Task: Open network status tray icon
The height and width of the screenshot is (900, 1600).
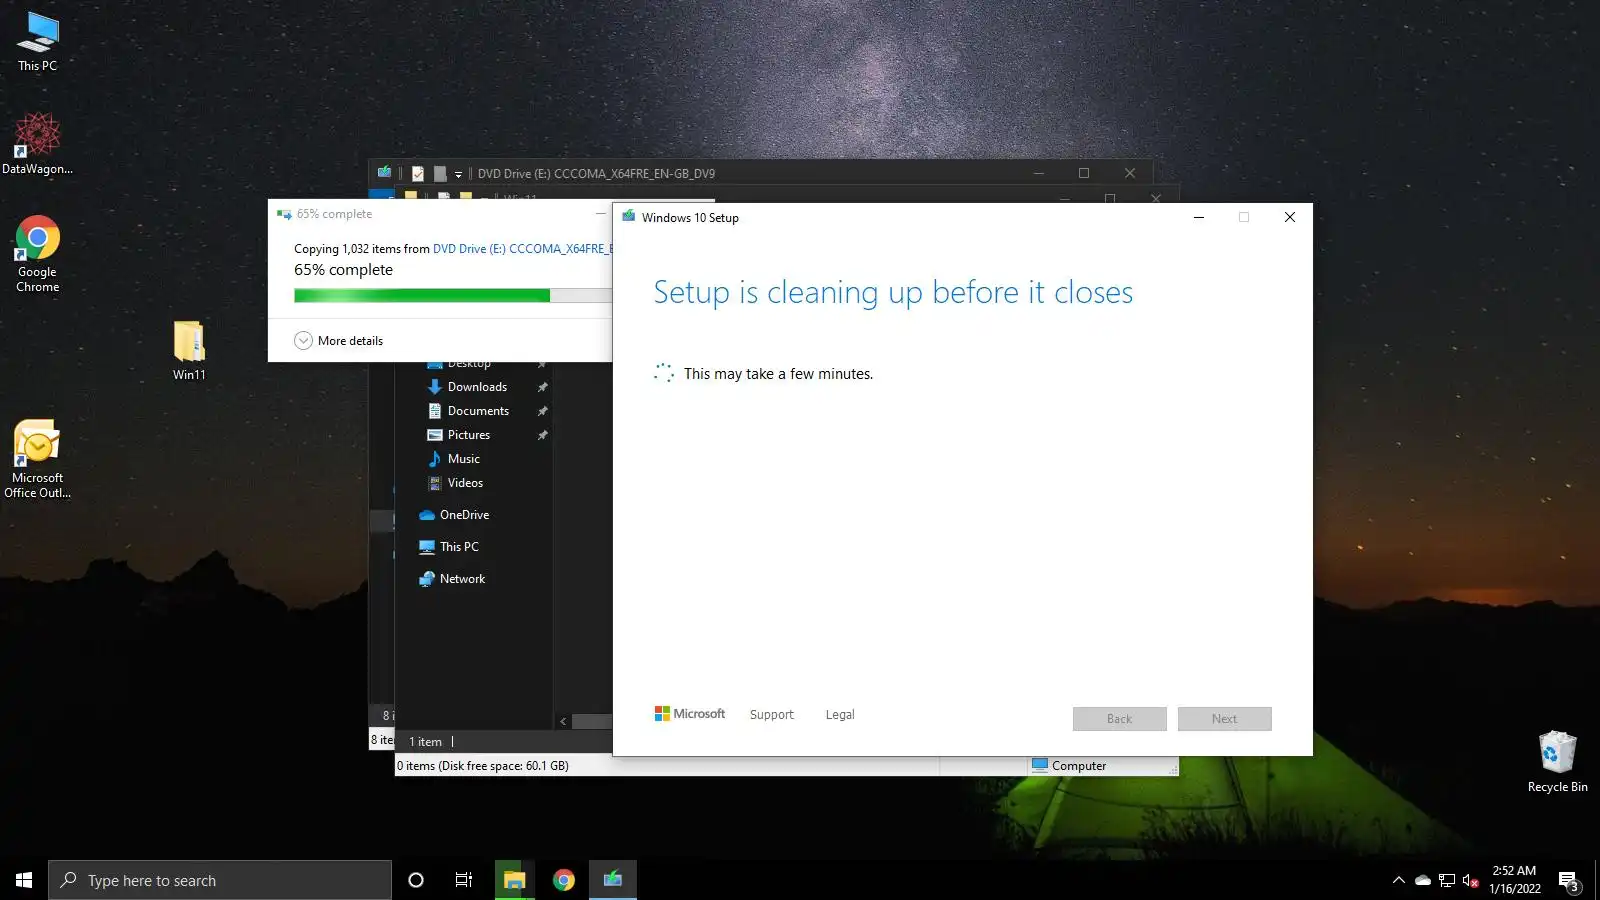Action: coord(1446,880)
